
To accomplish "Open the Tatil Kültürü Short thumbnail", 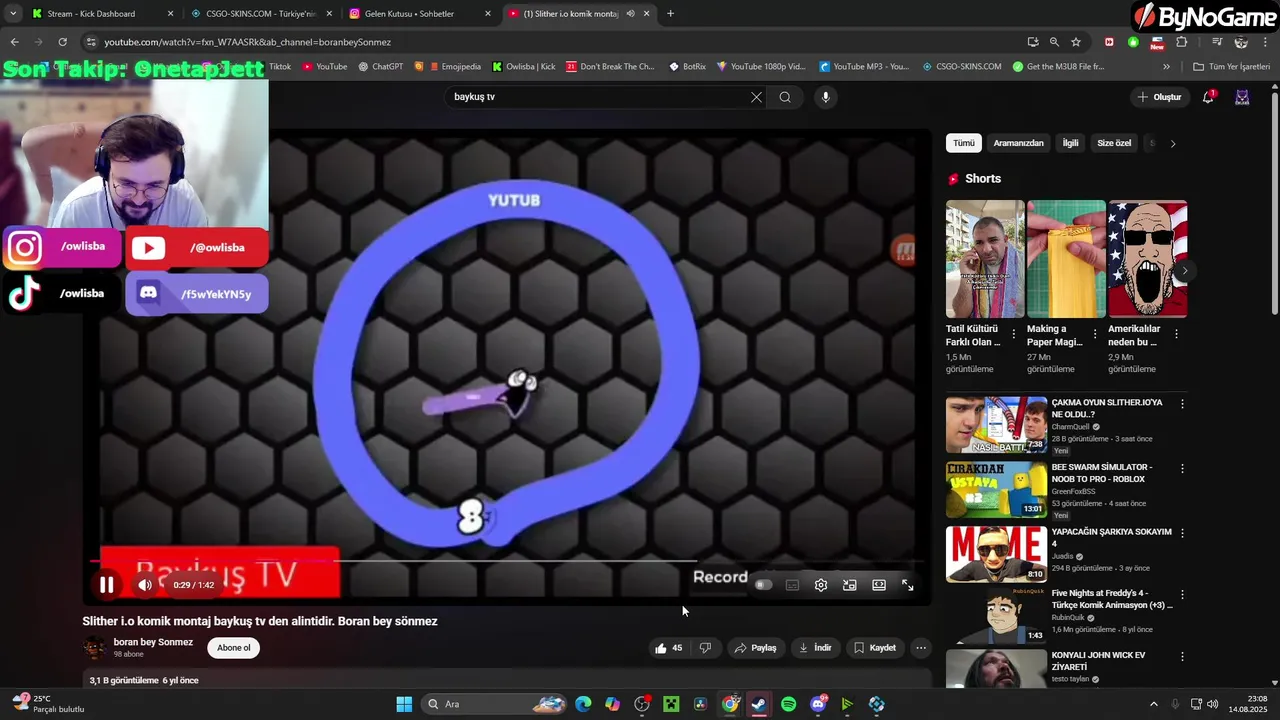I will (x=985, y=259).
